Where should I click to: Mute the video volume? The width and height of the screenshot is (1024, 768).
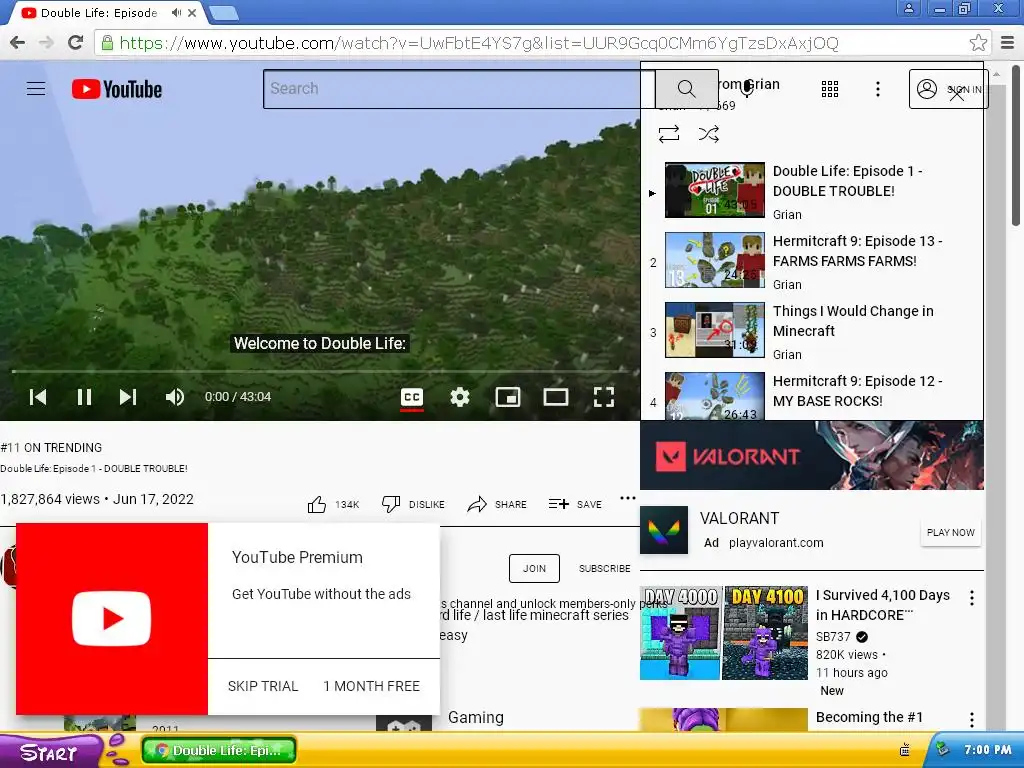pos(174,396)
